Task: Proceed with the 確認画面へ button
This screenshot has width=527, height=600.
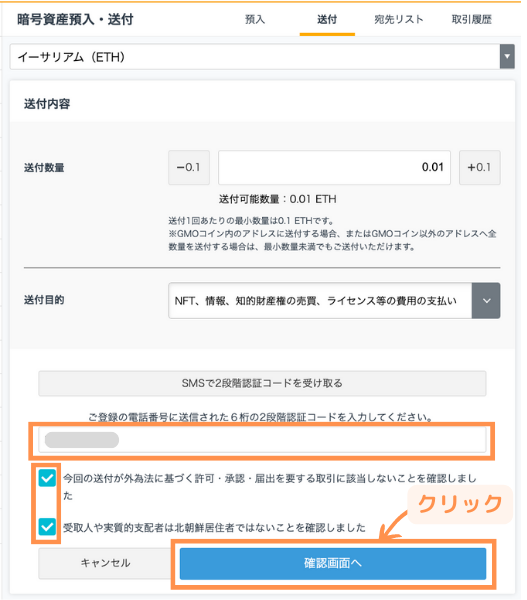Action: 333,563
